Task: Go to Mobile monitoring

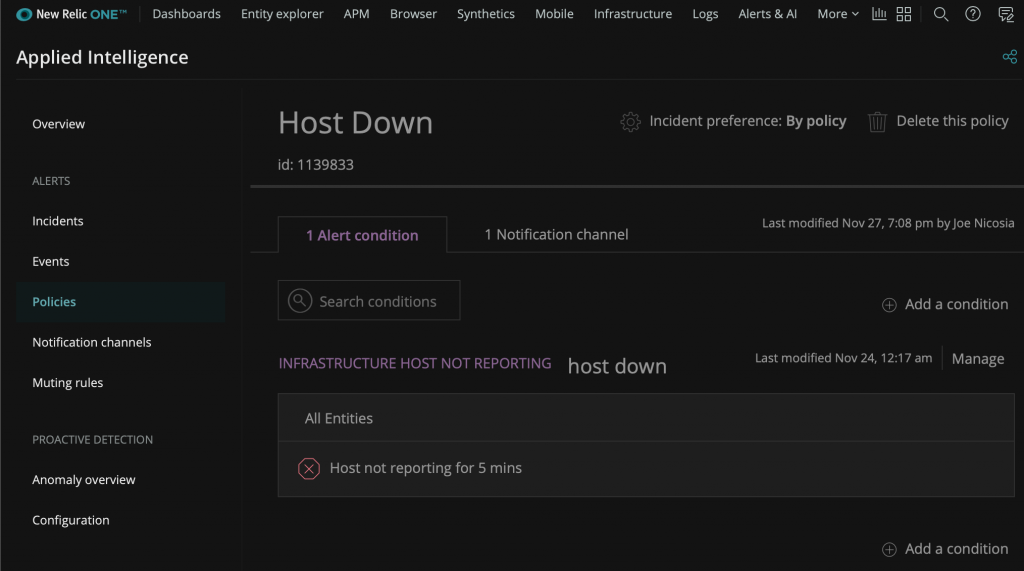Action: point(554,14)
